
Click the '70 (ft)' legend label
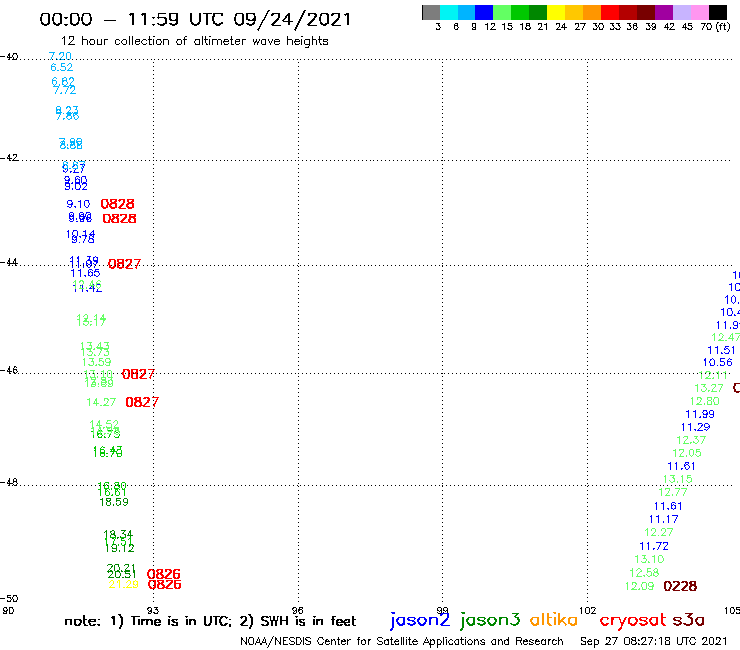(715, 27)
